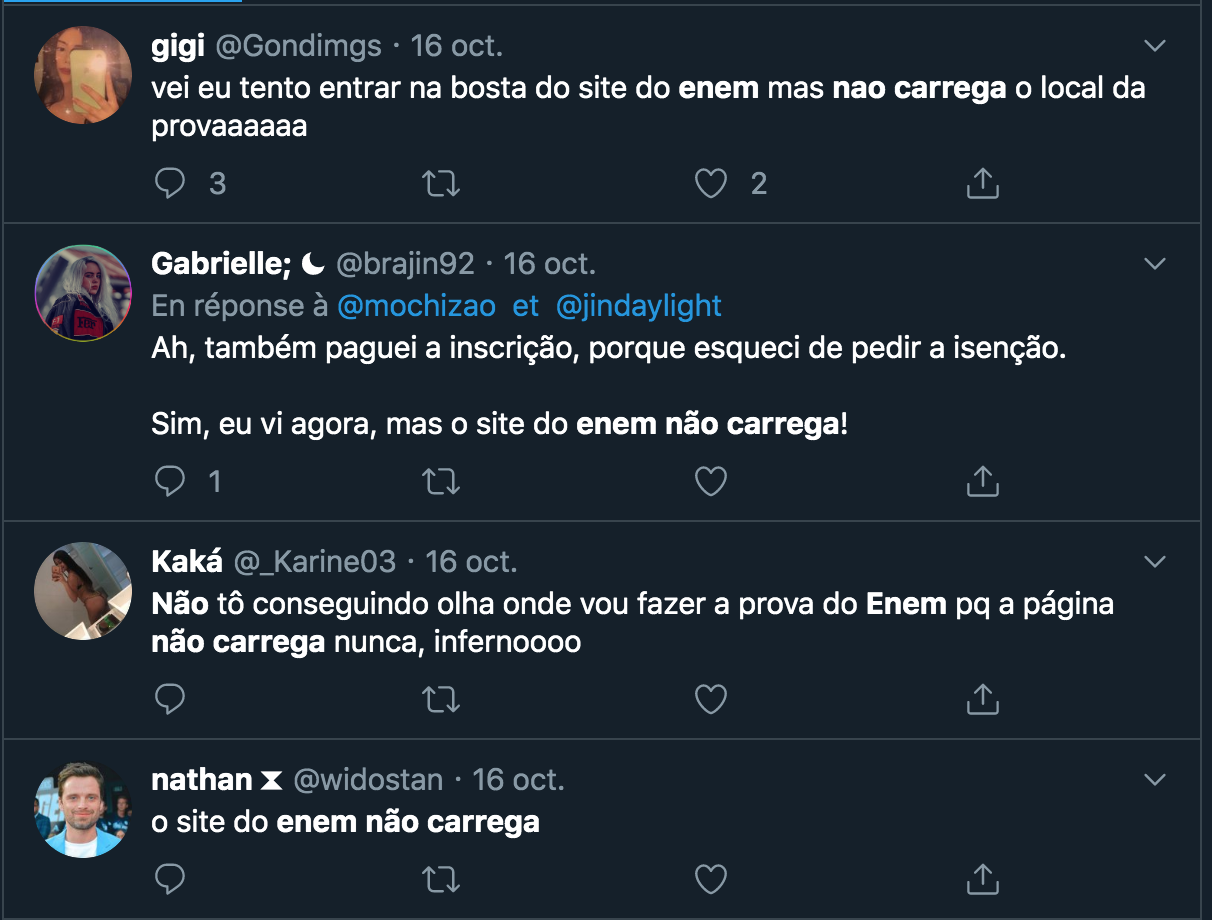Like gigi's tweet with 2 likes
Viewport: 1212px width, 920px height.
click(x=711, y=184)
